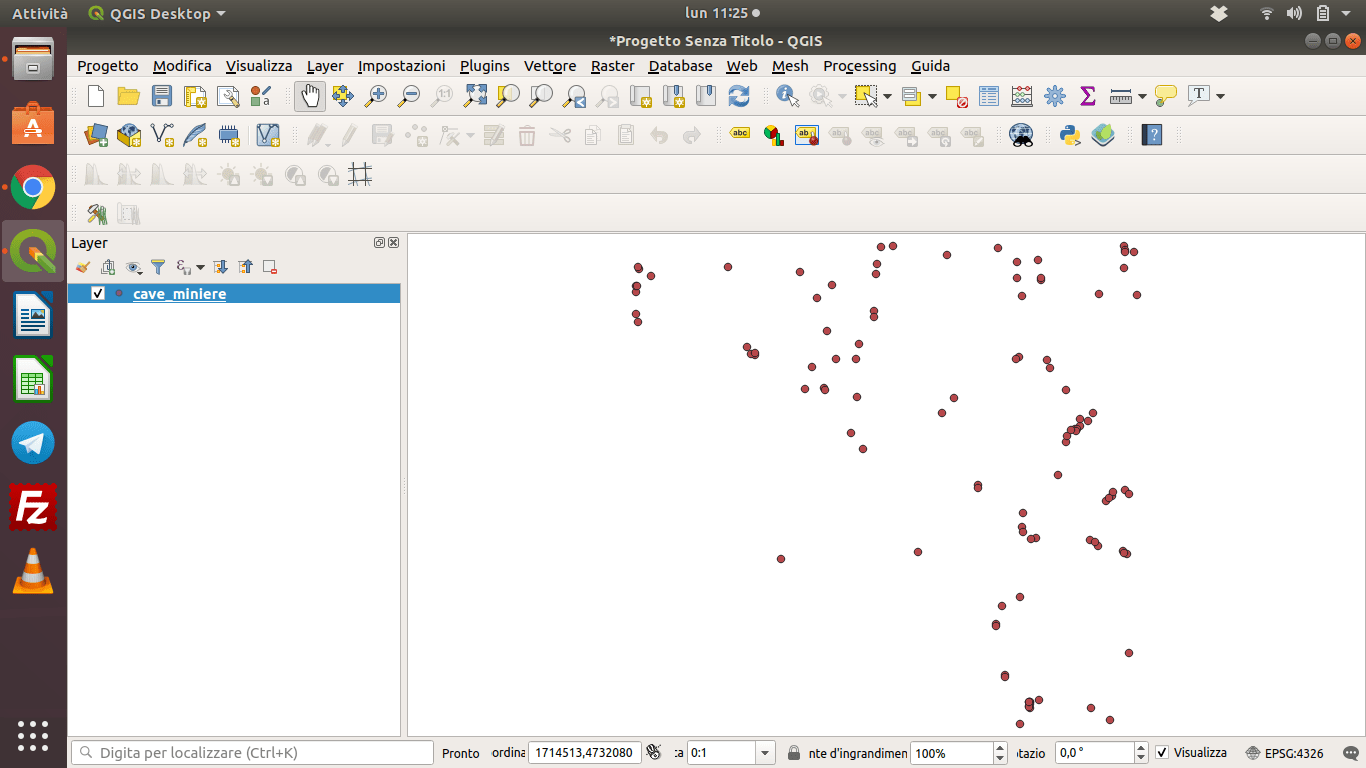Open the GRASS tools icon
1366x768 pixels.
point(97,213)
